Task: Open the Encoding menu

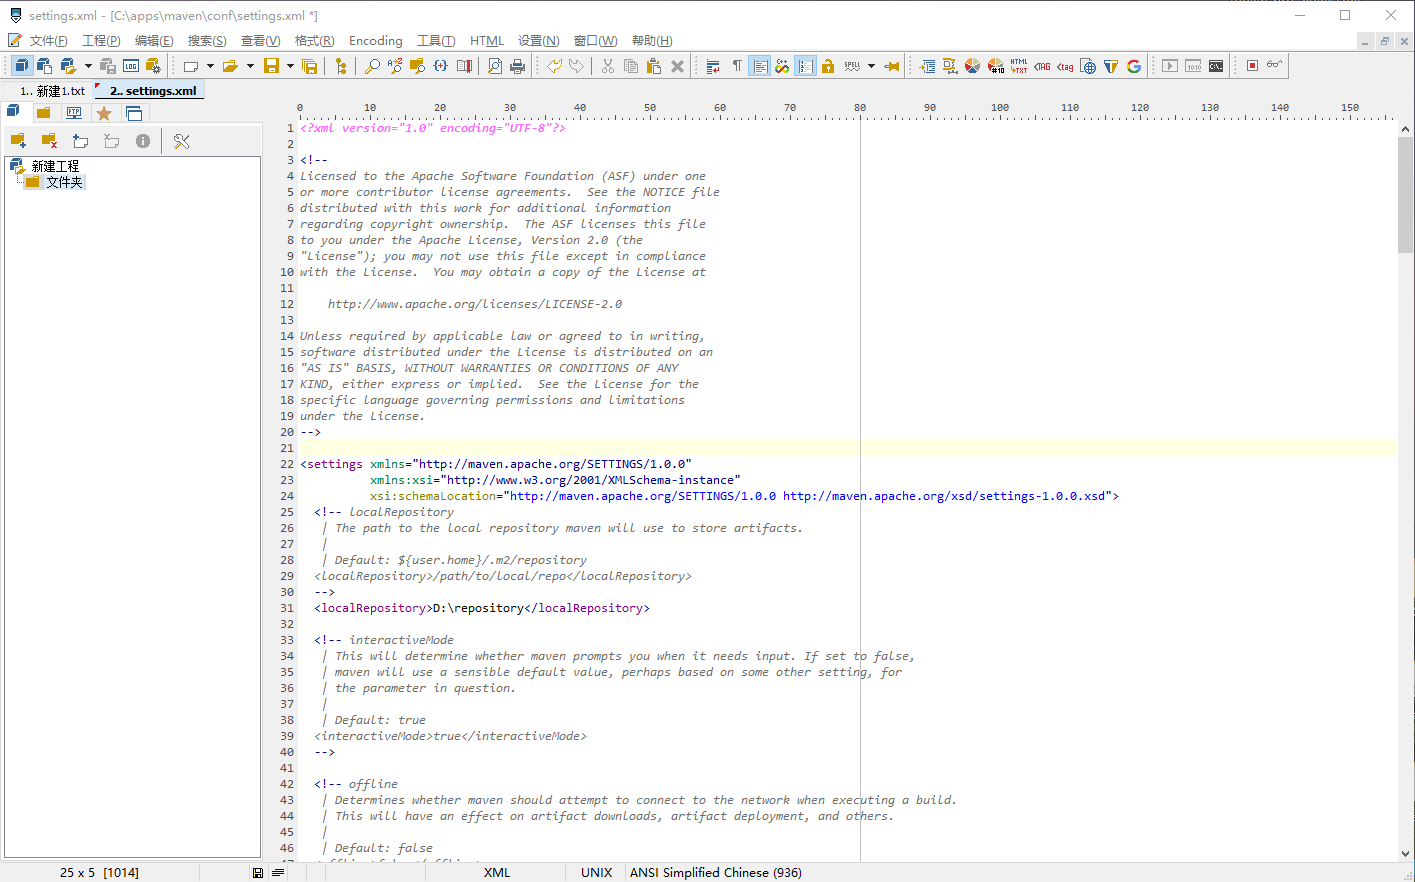Action: [x=376, y=41]
